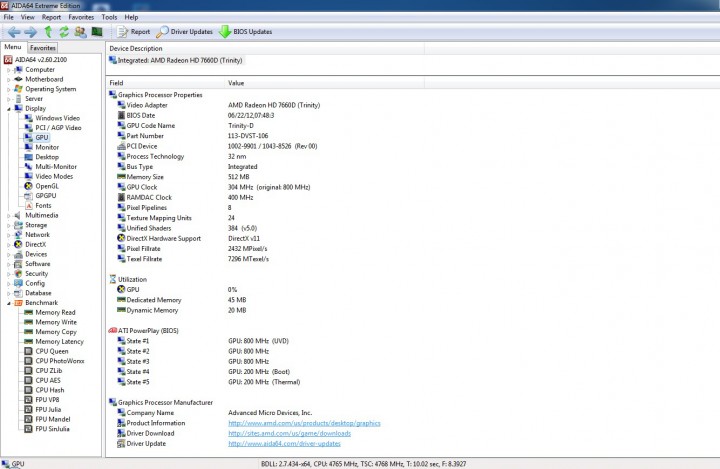Screen dimensions: 720x469
Task: Select the Desktop tree item
Action: [x=47, y=157]
